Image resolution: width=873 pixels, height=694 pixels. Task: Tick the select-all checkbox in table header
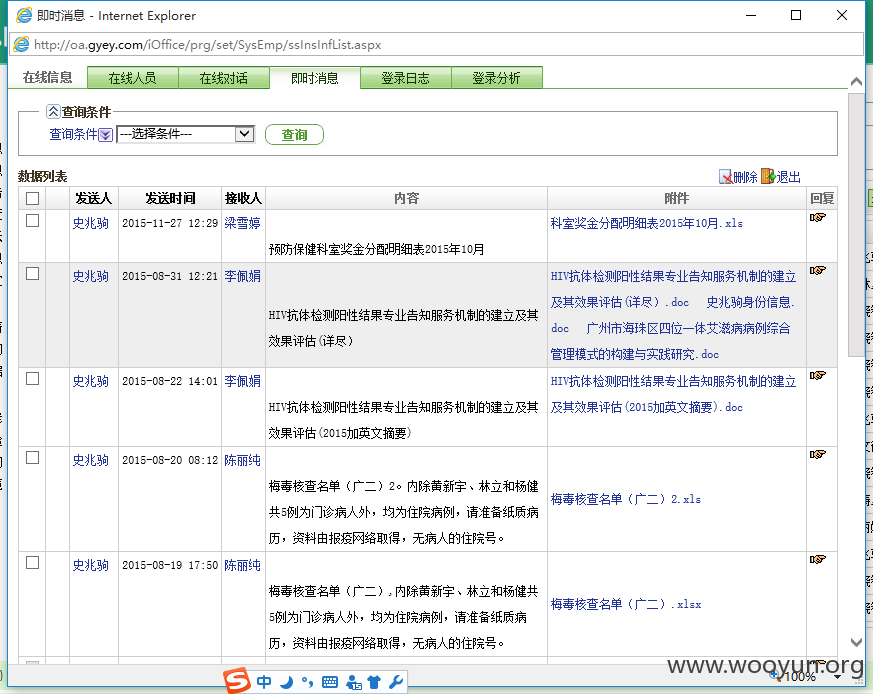point(32,198)
